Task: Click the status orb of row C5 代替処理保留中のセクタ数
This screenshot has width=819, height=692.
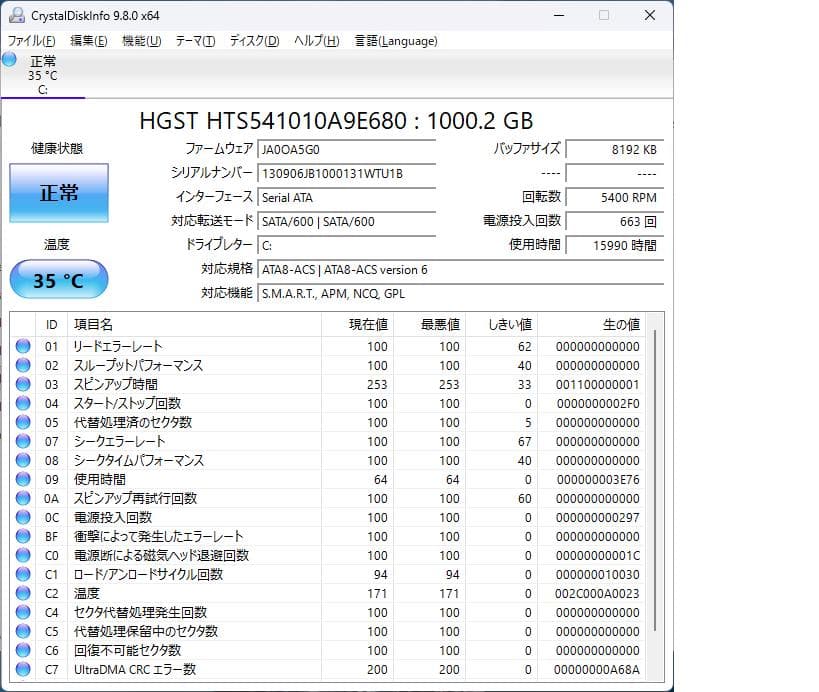Action: 23,630
